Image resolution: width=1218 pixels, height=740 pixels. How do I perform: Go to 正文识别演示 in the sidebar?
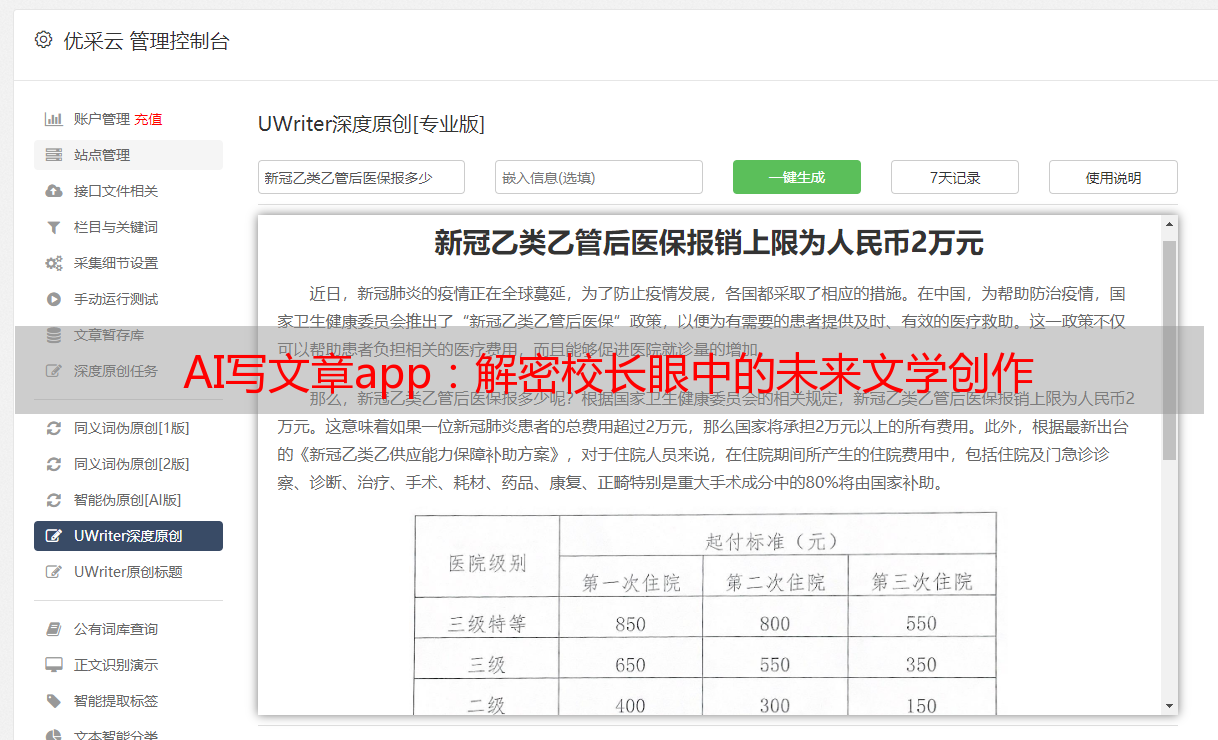click(116, 665)
